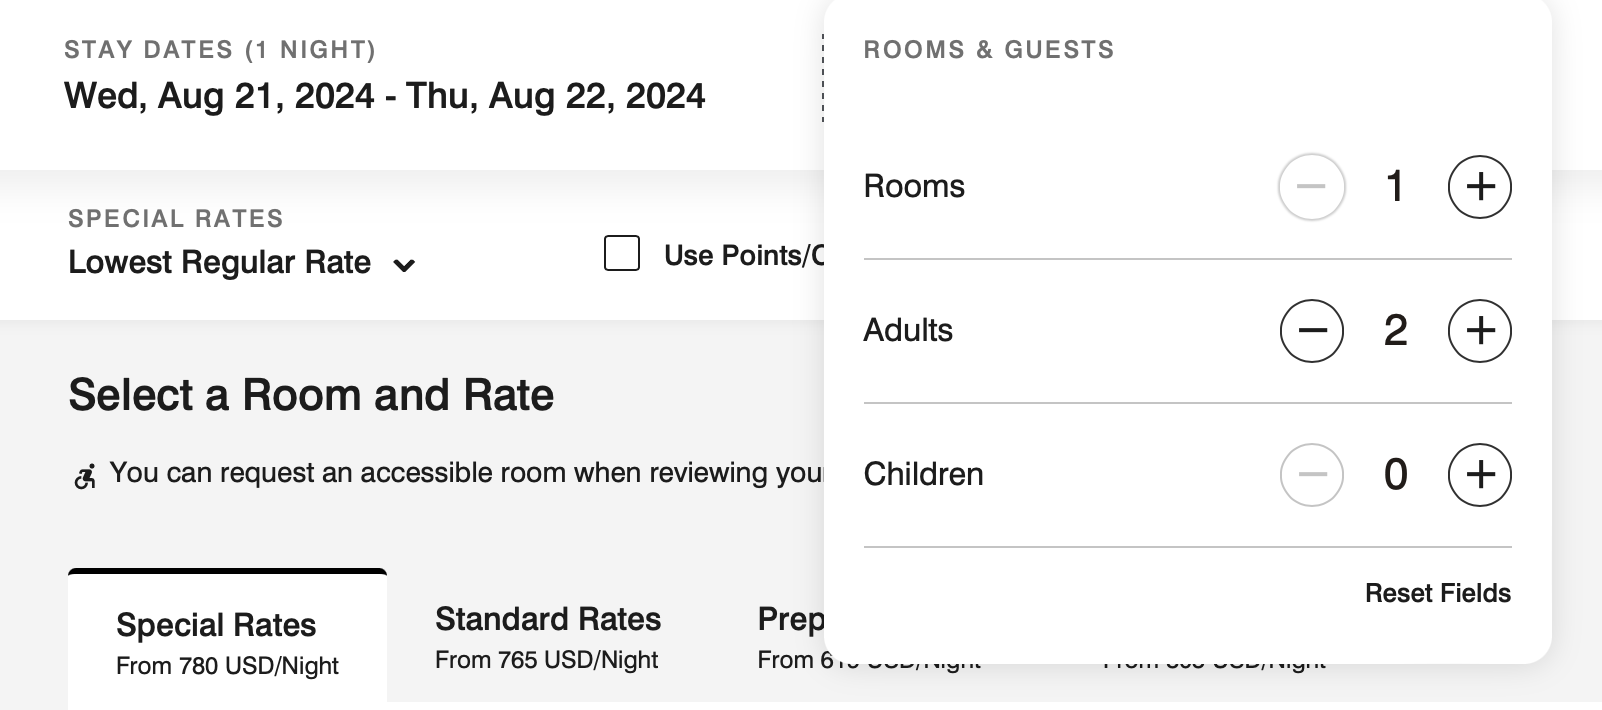1602x710 pixels.
Task: Open the Lowest Regular Rate dropdown
Action: tap(220, 263)
